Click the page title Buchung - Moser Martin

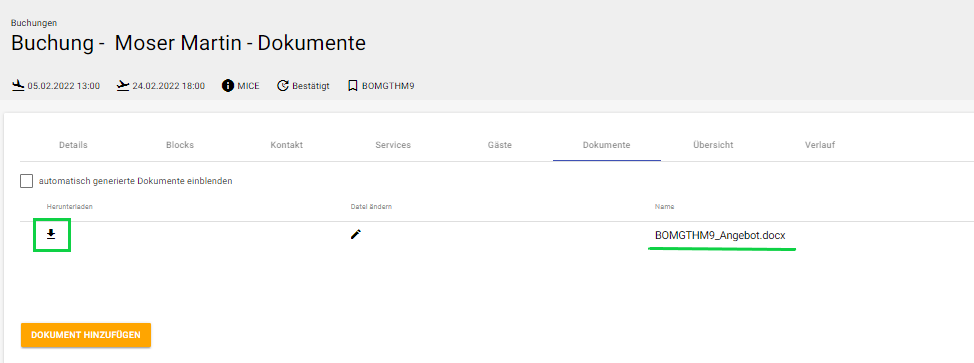pos(188,44)
